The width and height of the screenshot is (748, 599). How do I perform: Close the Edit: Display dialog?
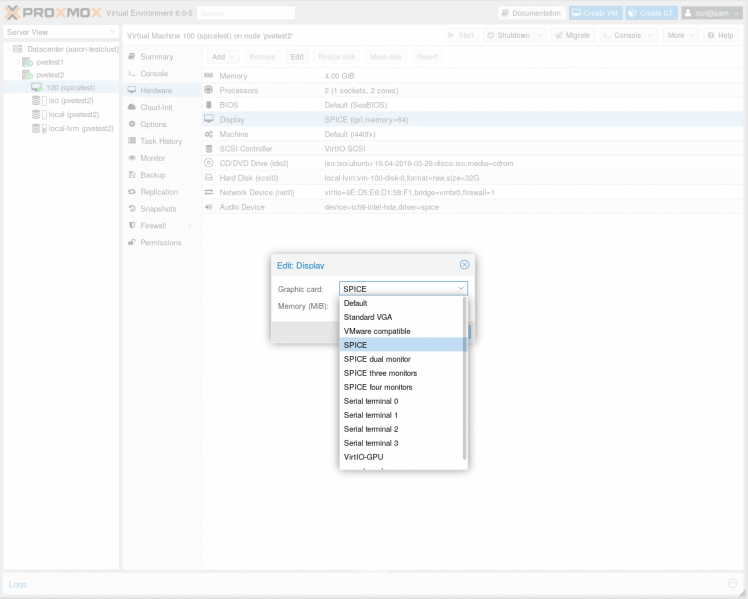tap(464, 265)
